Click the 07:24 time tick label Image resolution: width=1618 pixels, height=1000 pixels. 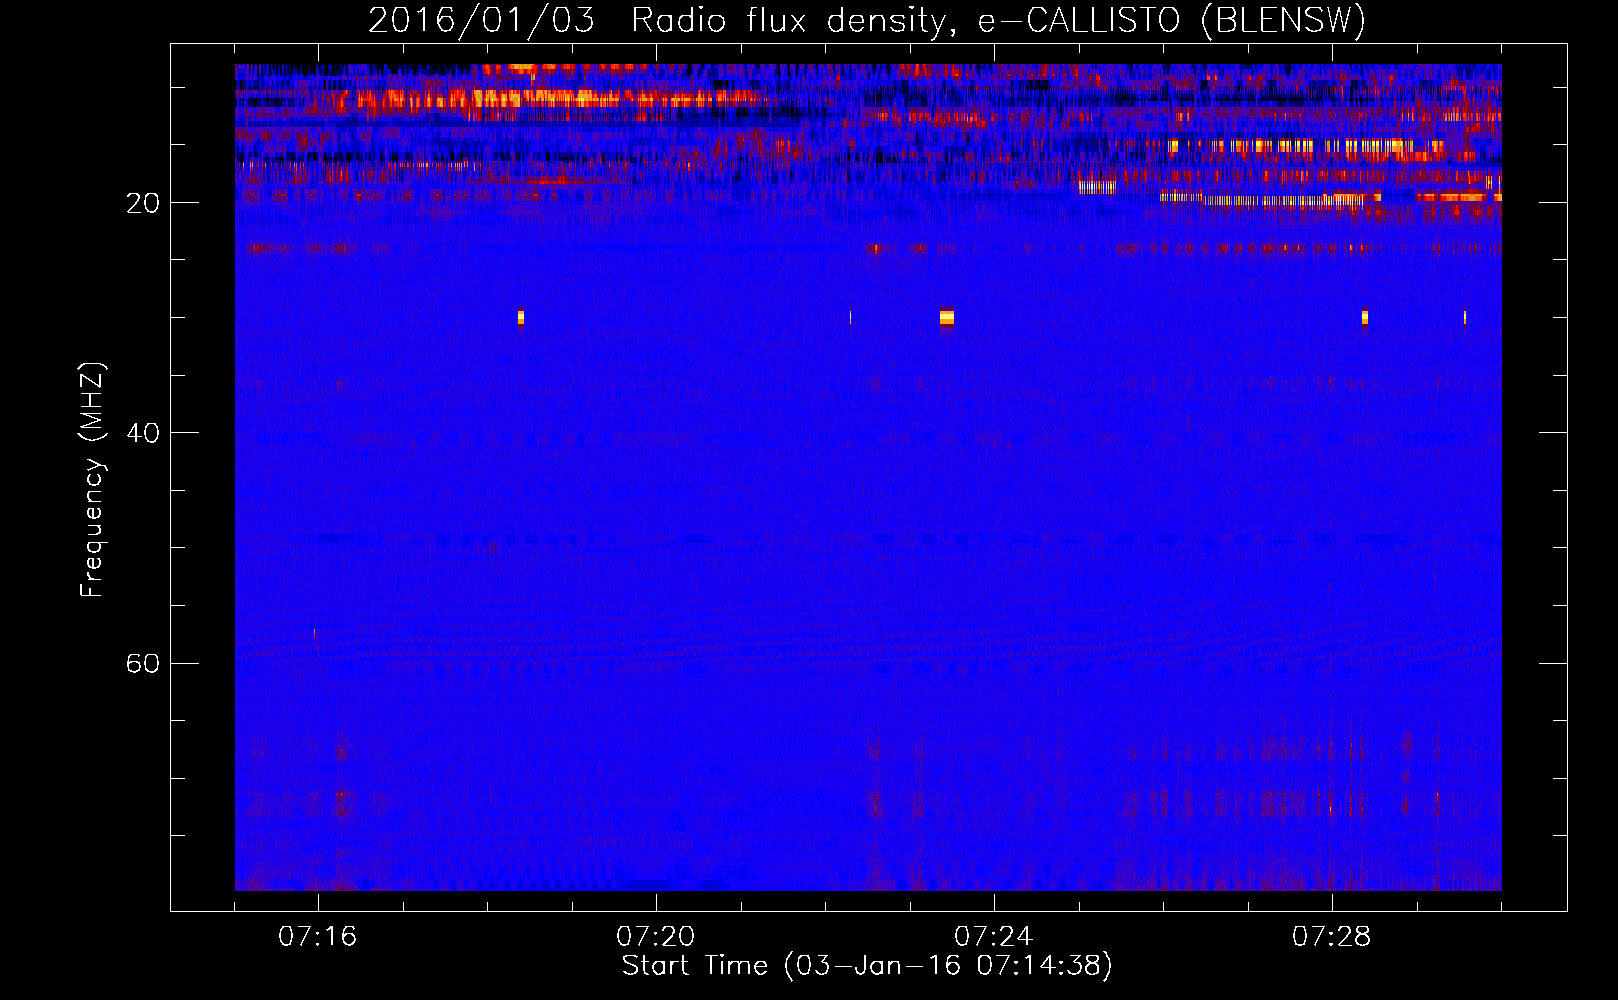coord(994,937)
